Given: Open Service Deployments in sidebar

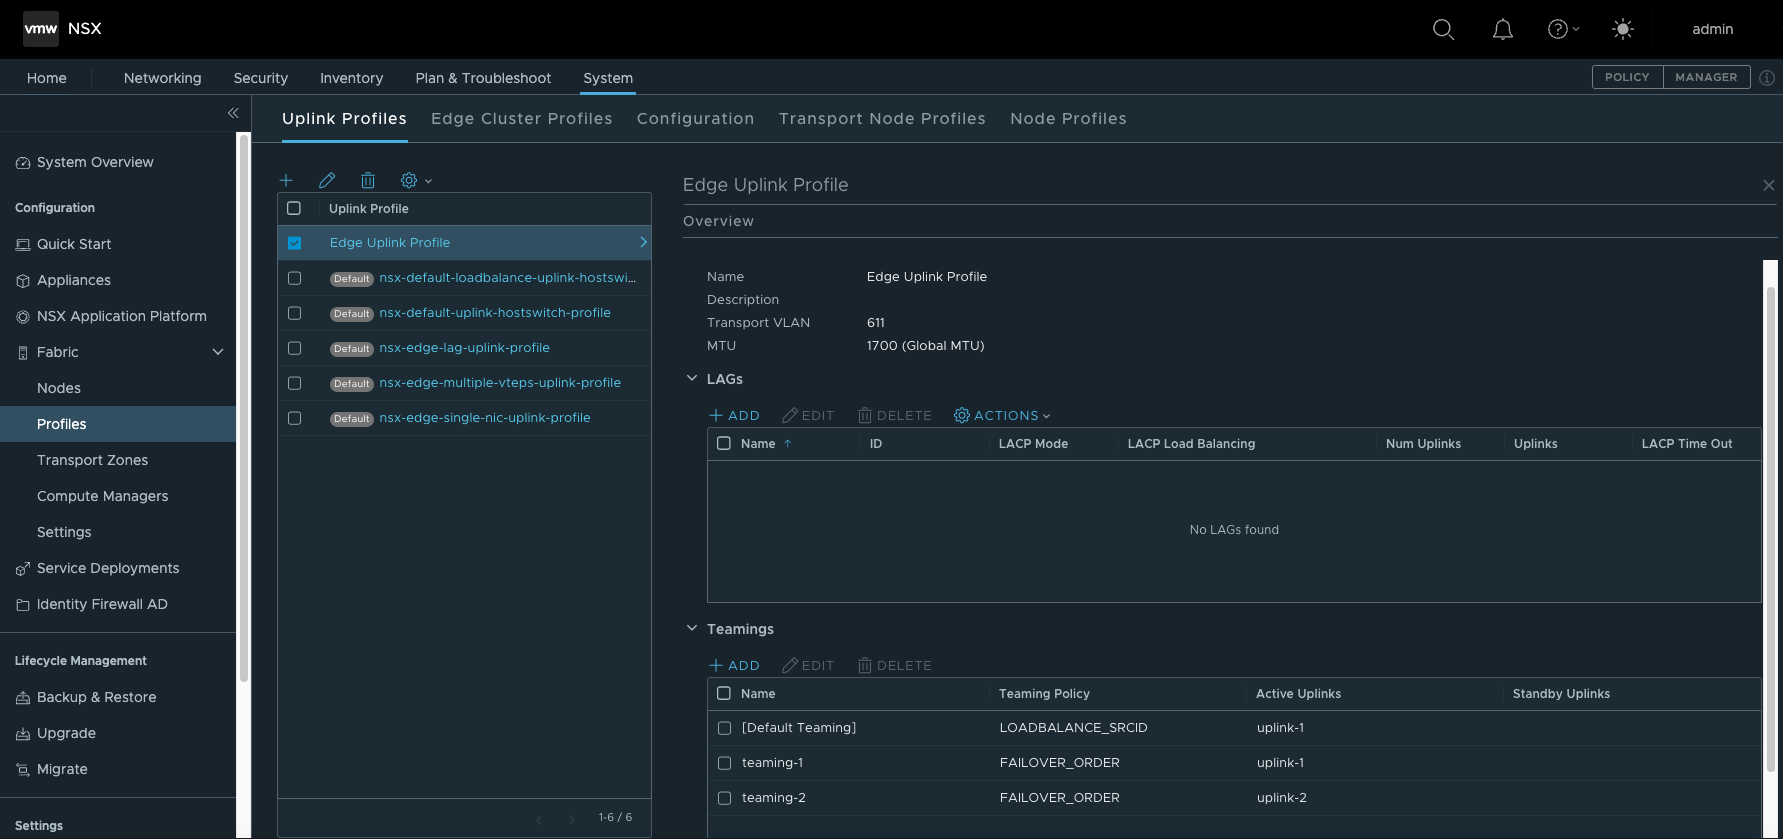Looking at the screenshot, I should (108, 568).
